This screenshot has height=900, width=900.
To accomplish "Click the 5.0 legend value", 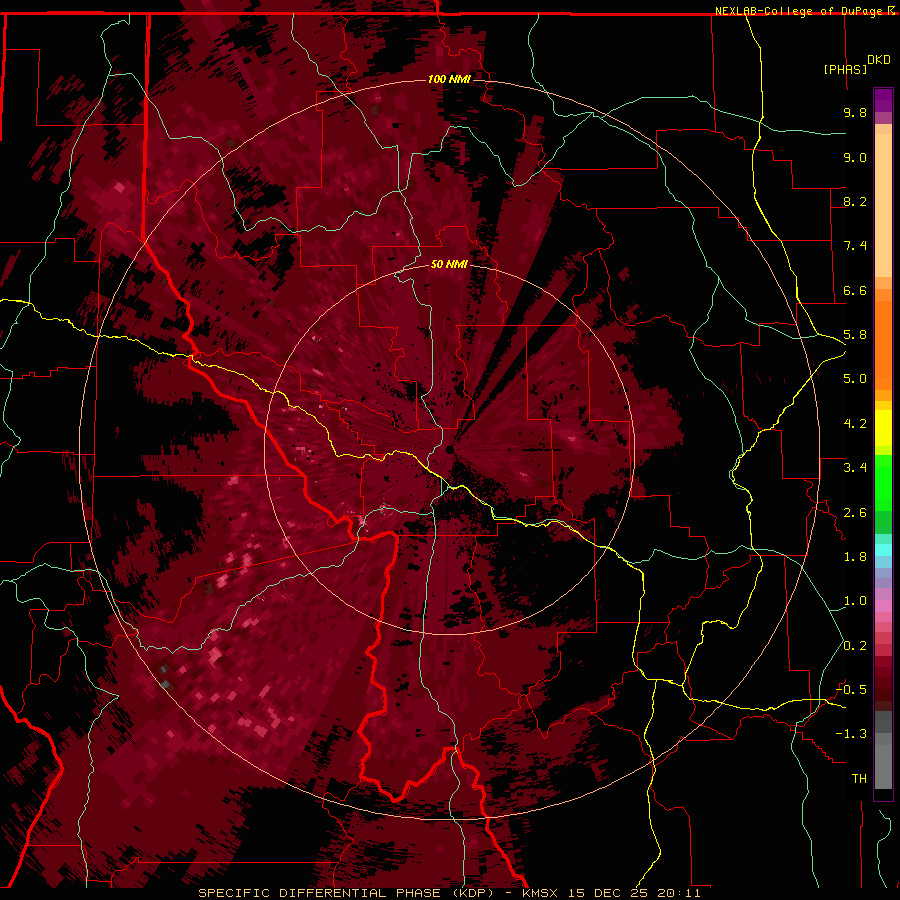I will pos(855,379).
